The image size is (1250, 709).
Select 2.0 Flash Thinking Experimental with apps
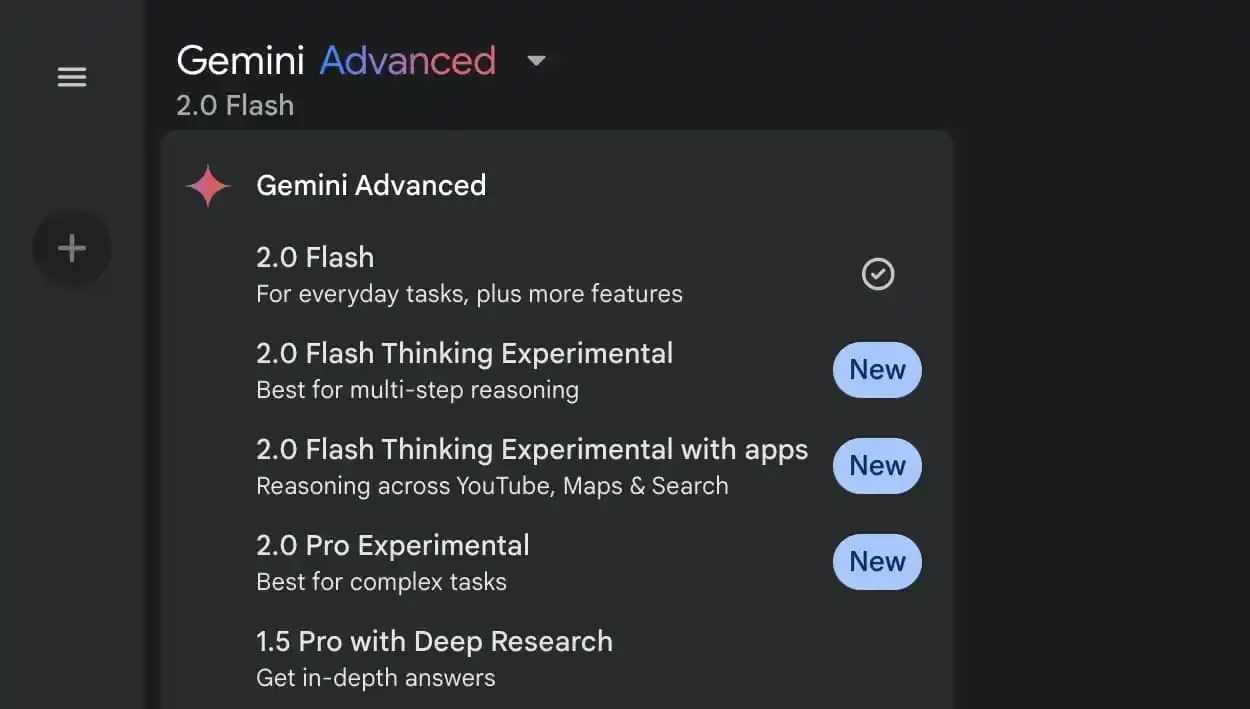coord(532,449)
